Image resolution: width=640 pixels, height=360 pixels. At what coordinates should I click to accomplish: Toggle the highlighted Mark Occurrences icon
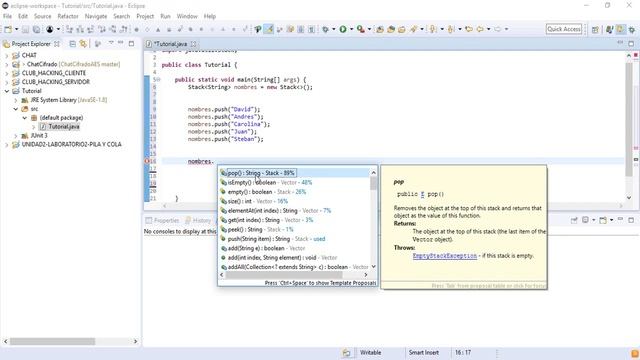click(269, 29)
